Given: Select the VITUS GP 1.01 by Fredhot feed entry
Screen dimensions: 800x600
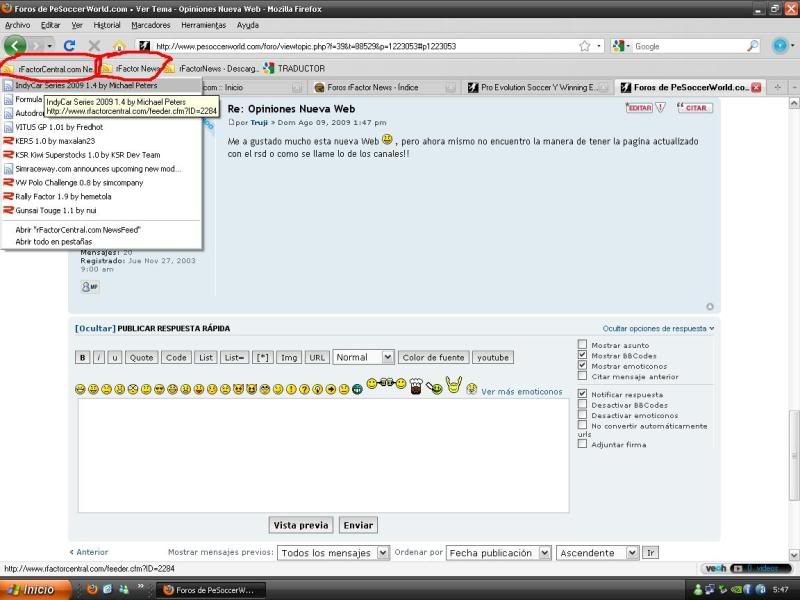Looking at the screenshot, I should [x=58, y=127].
